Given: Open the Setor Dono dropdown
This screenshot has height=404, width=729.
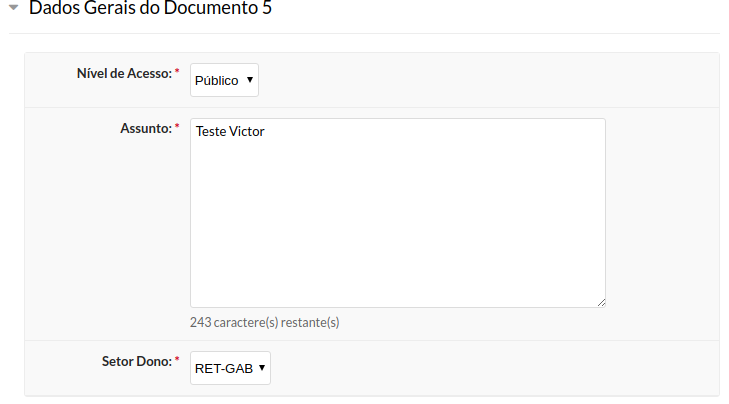Looking at the screenshot, I should pos(230,368).
